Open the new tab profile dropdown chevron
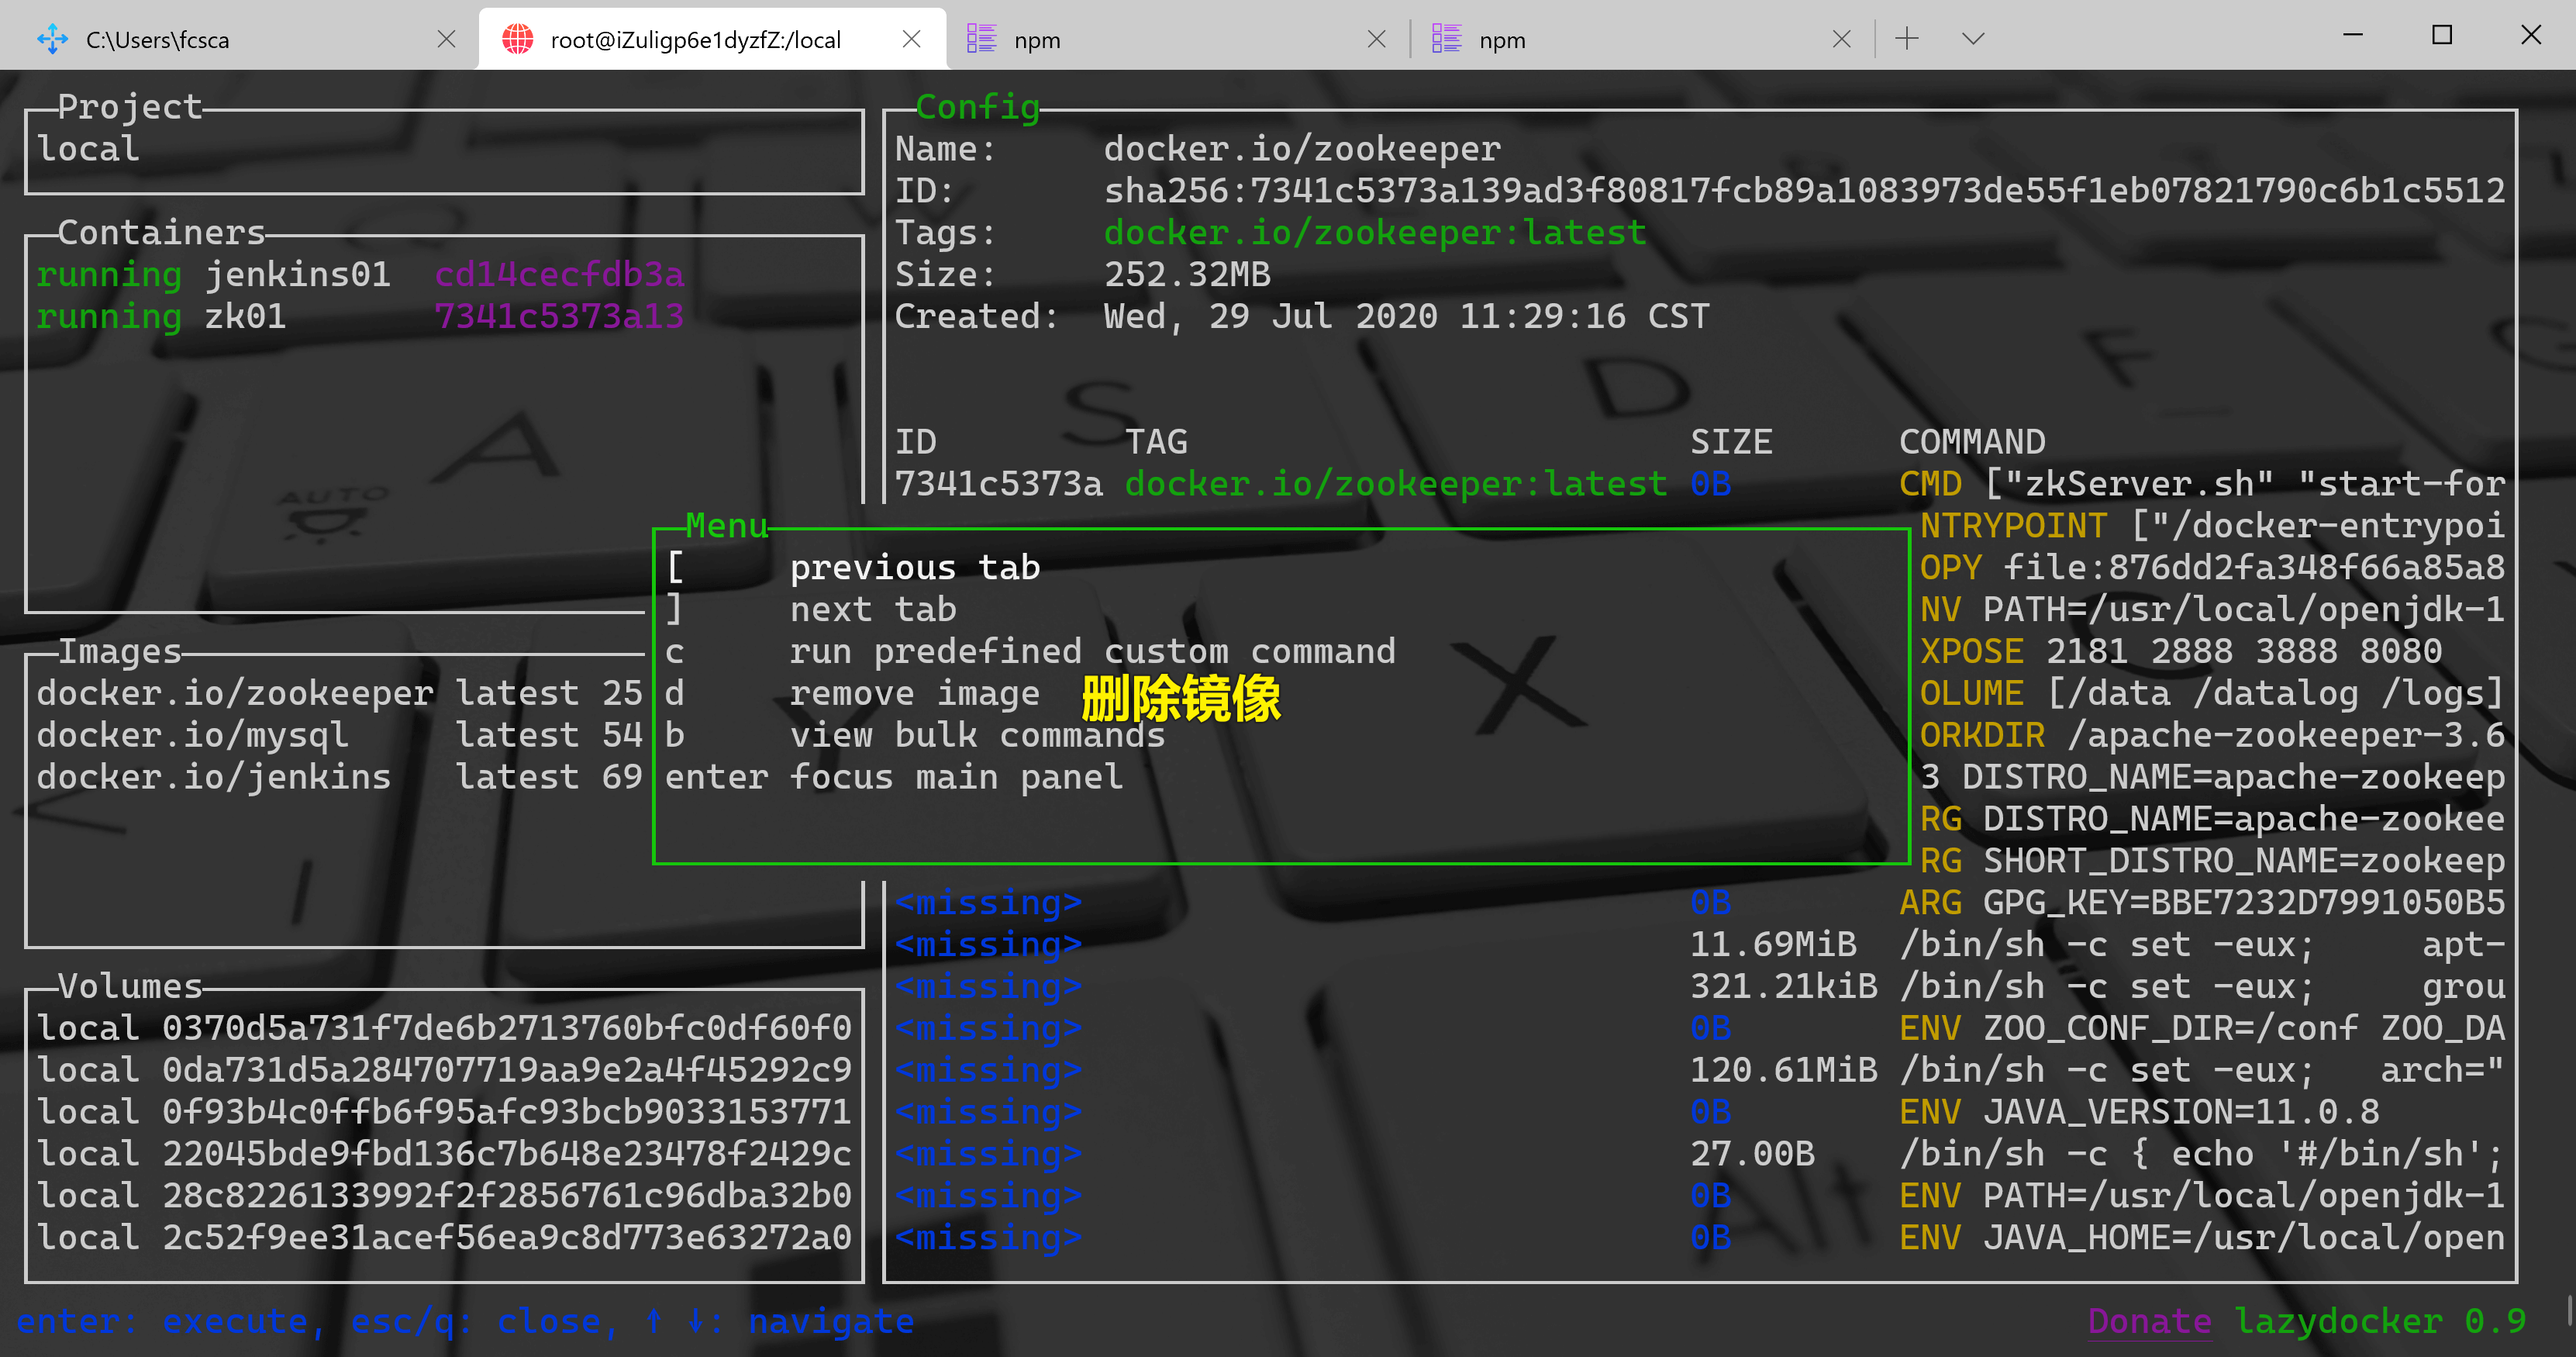 1972,39
